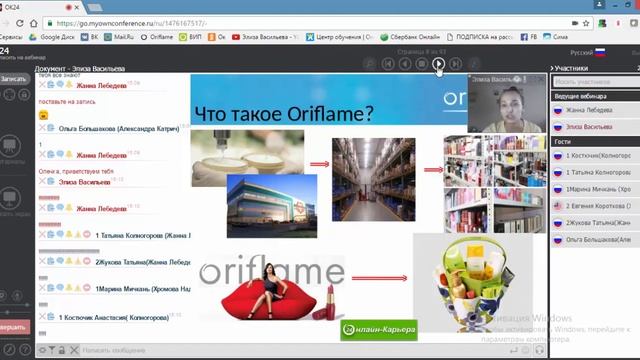Jump to the last slide
This screenshot has width=640, height=360.
pos(456,64)
